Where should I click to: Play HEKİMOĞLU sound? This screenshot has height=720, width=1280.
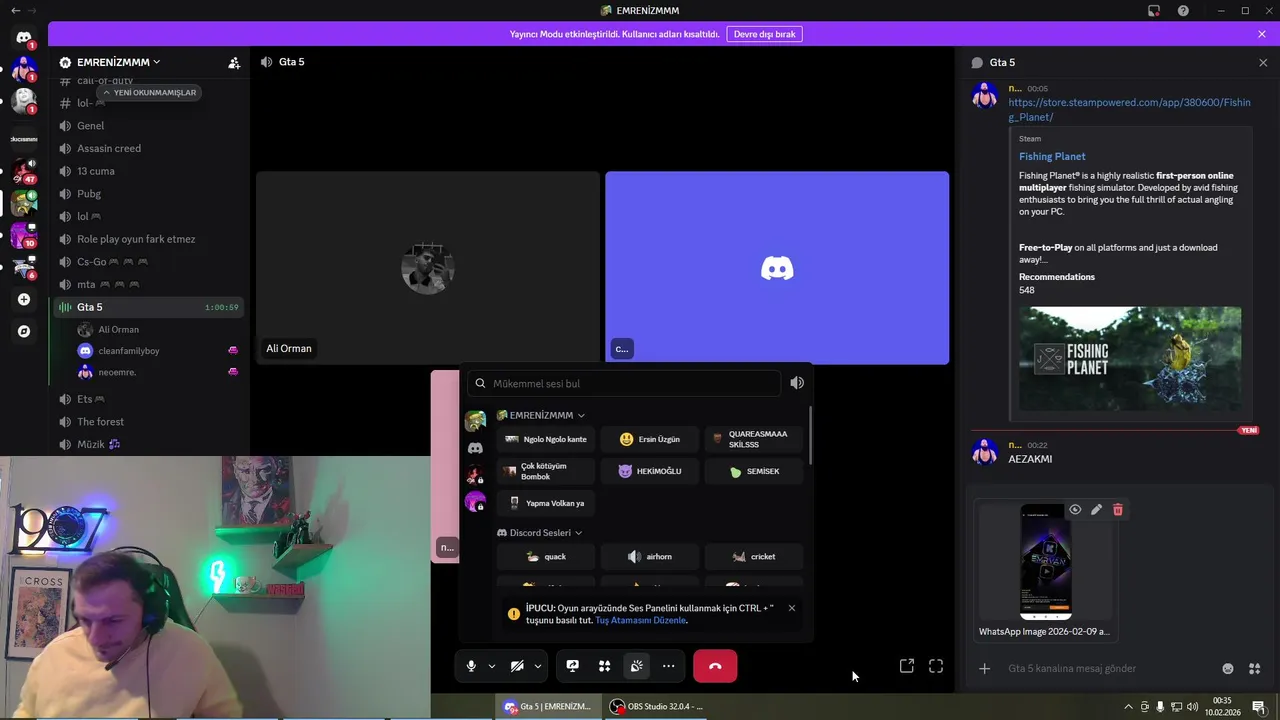click(x=650, y=471)
